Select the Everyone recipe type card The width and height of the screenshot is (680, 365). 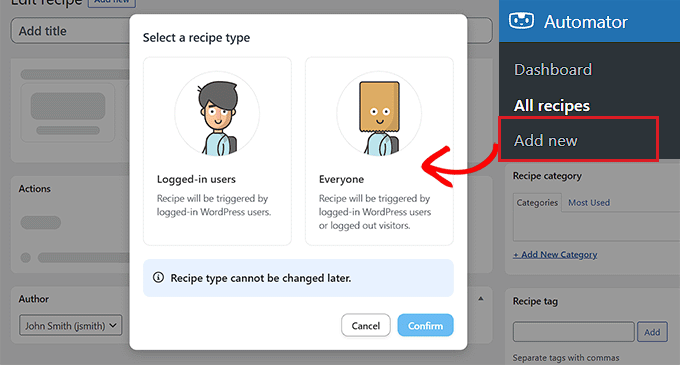[379, 151]
